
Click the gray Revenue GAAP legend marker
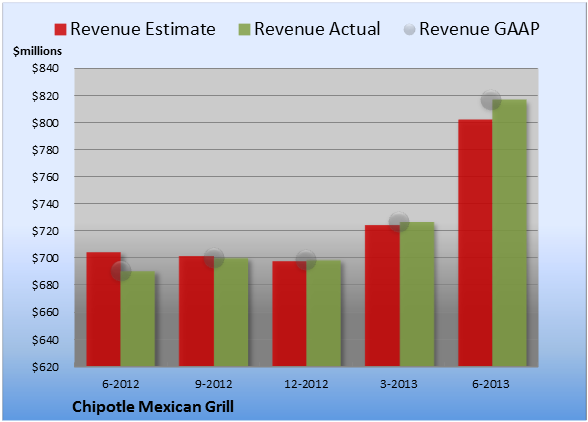[x=410, y=29]
